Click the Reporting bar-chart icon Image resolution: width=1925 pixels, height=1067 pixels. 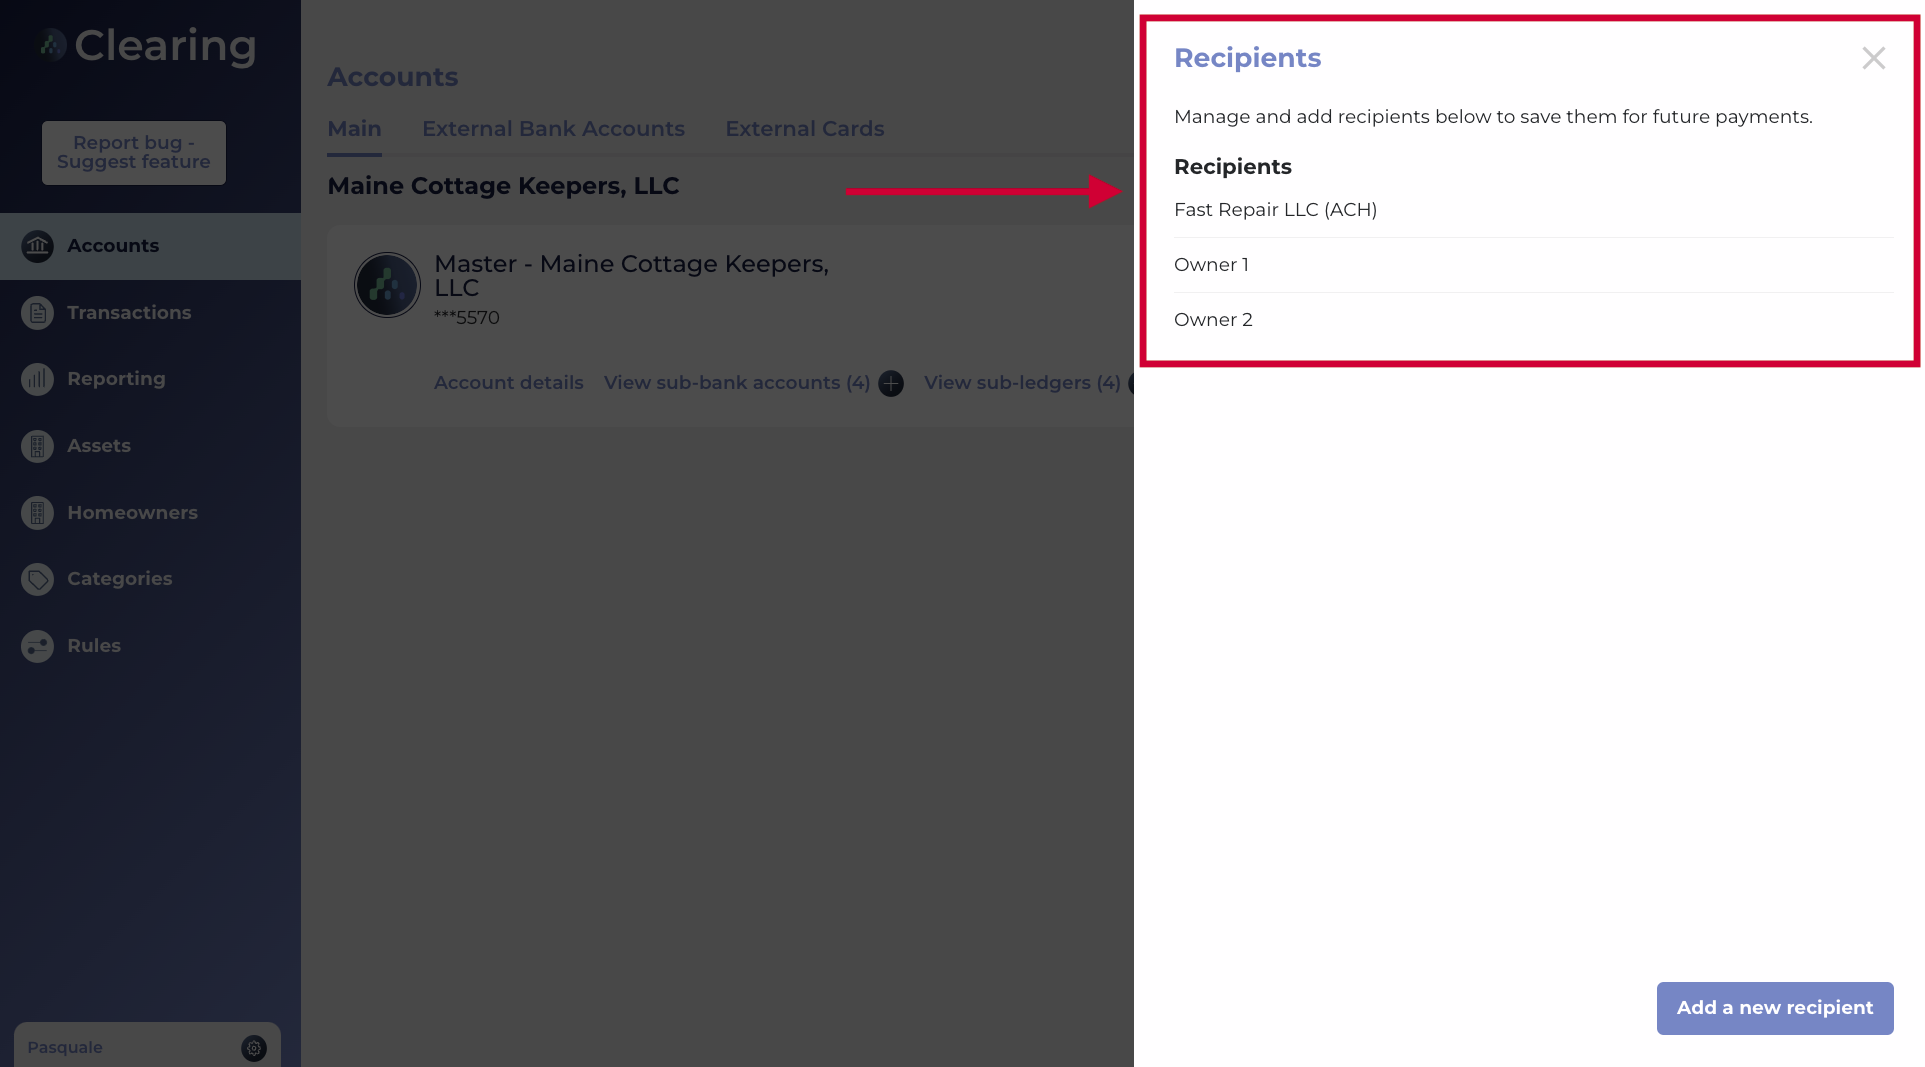click(x=37, y=379)
